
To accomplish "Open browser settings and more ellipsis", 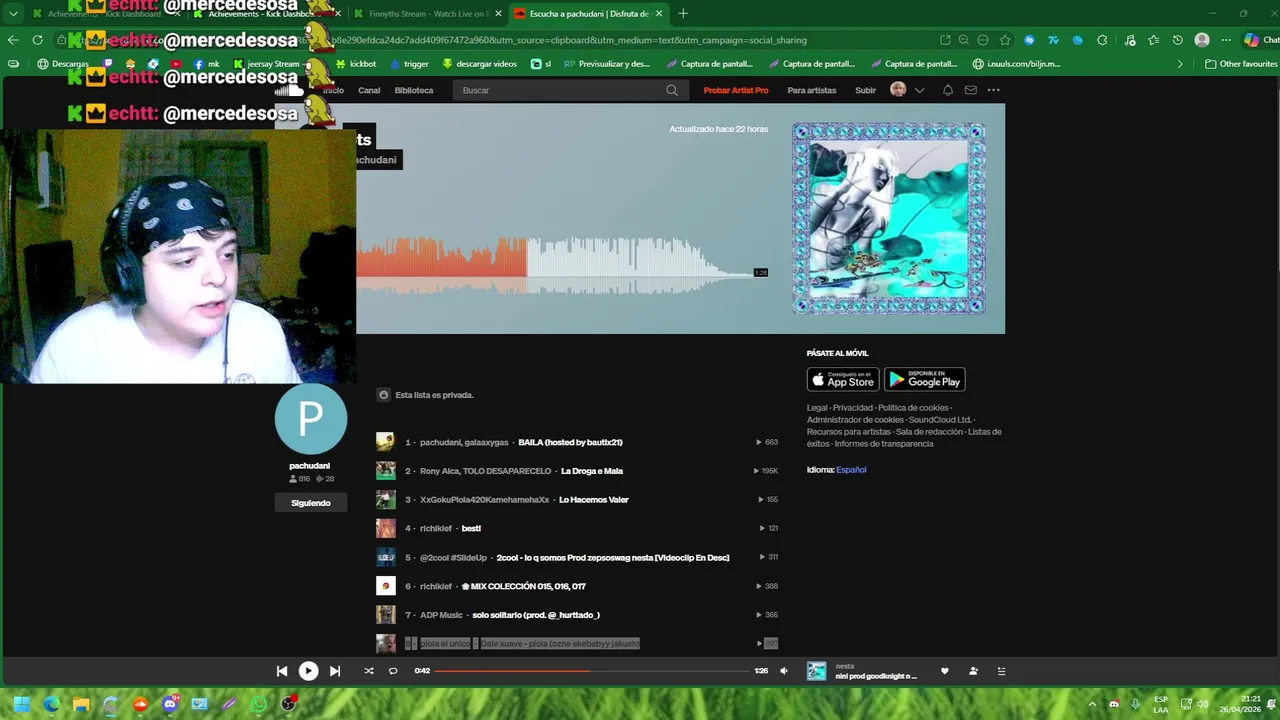I will [1226, 40].
